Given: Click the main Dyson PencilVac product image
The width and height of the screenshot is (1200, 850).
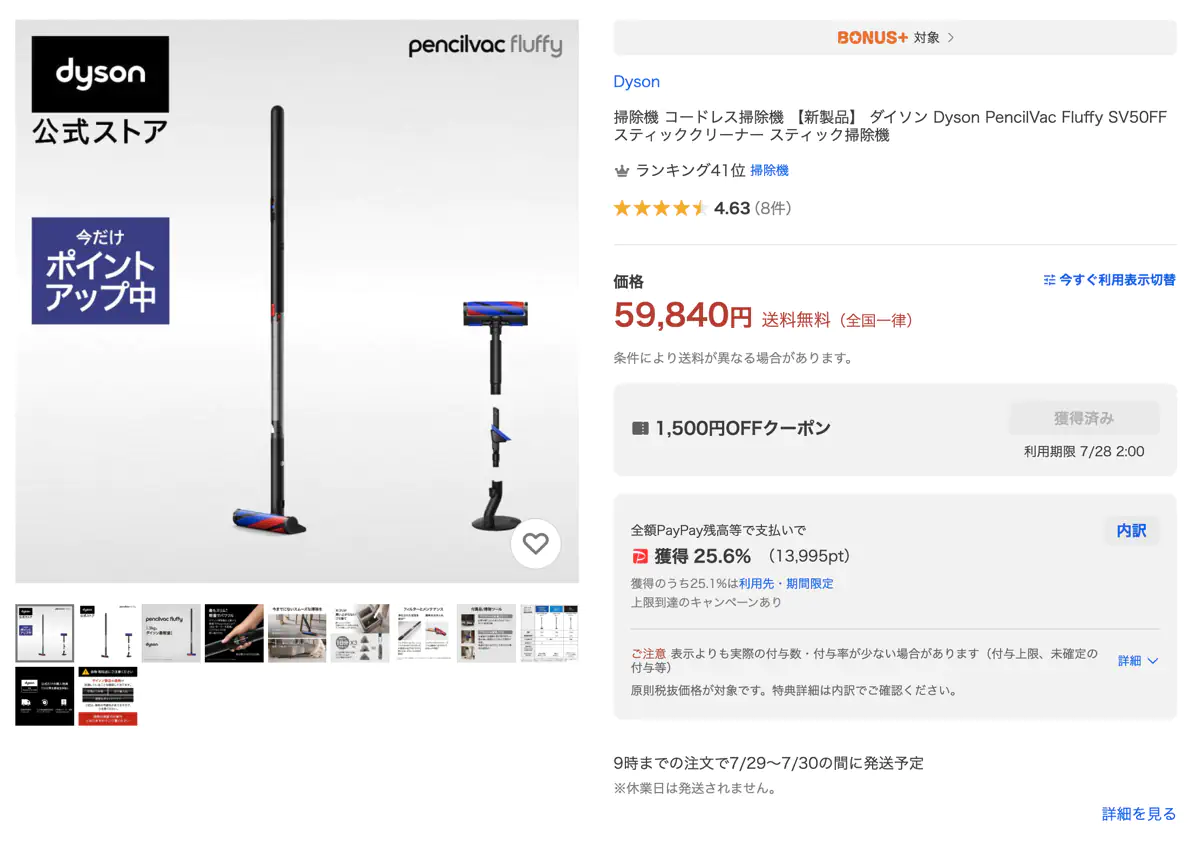Looking at the screenshot, I should pos(297,301).
